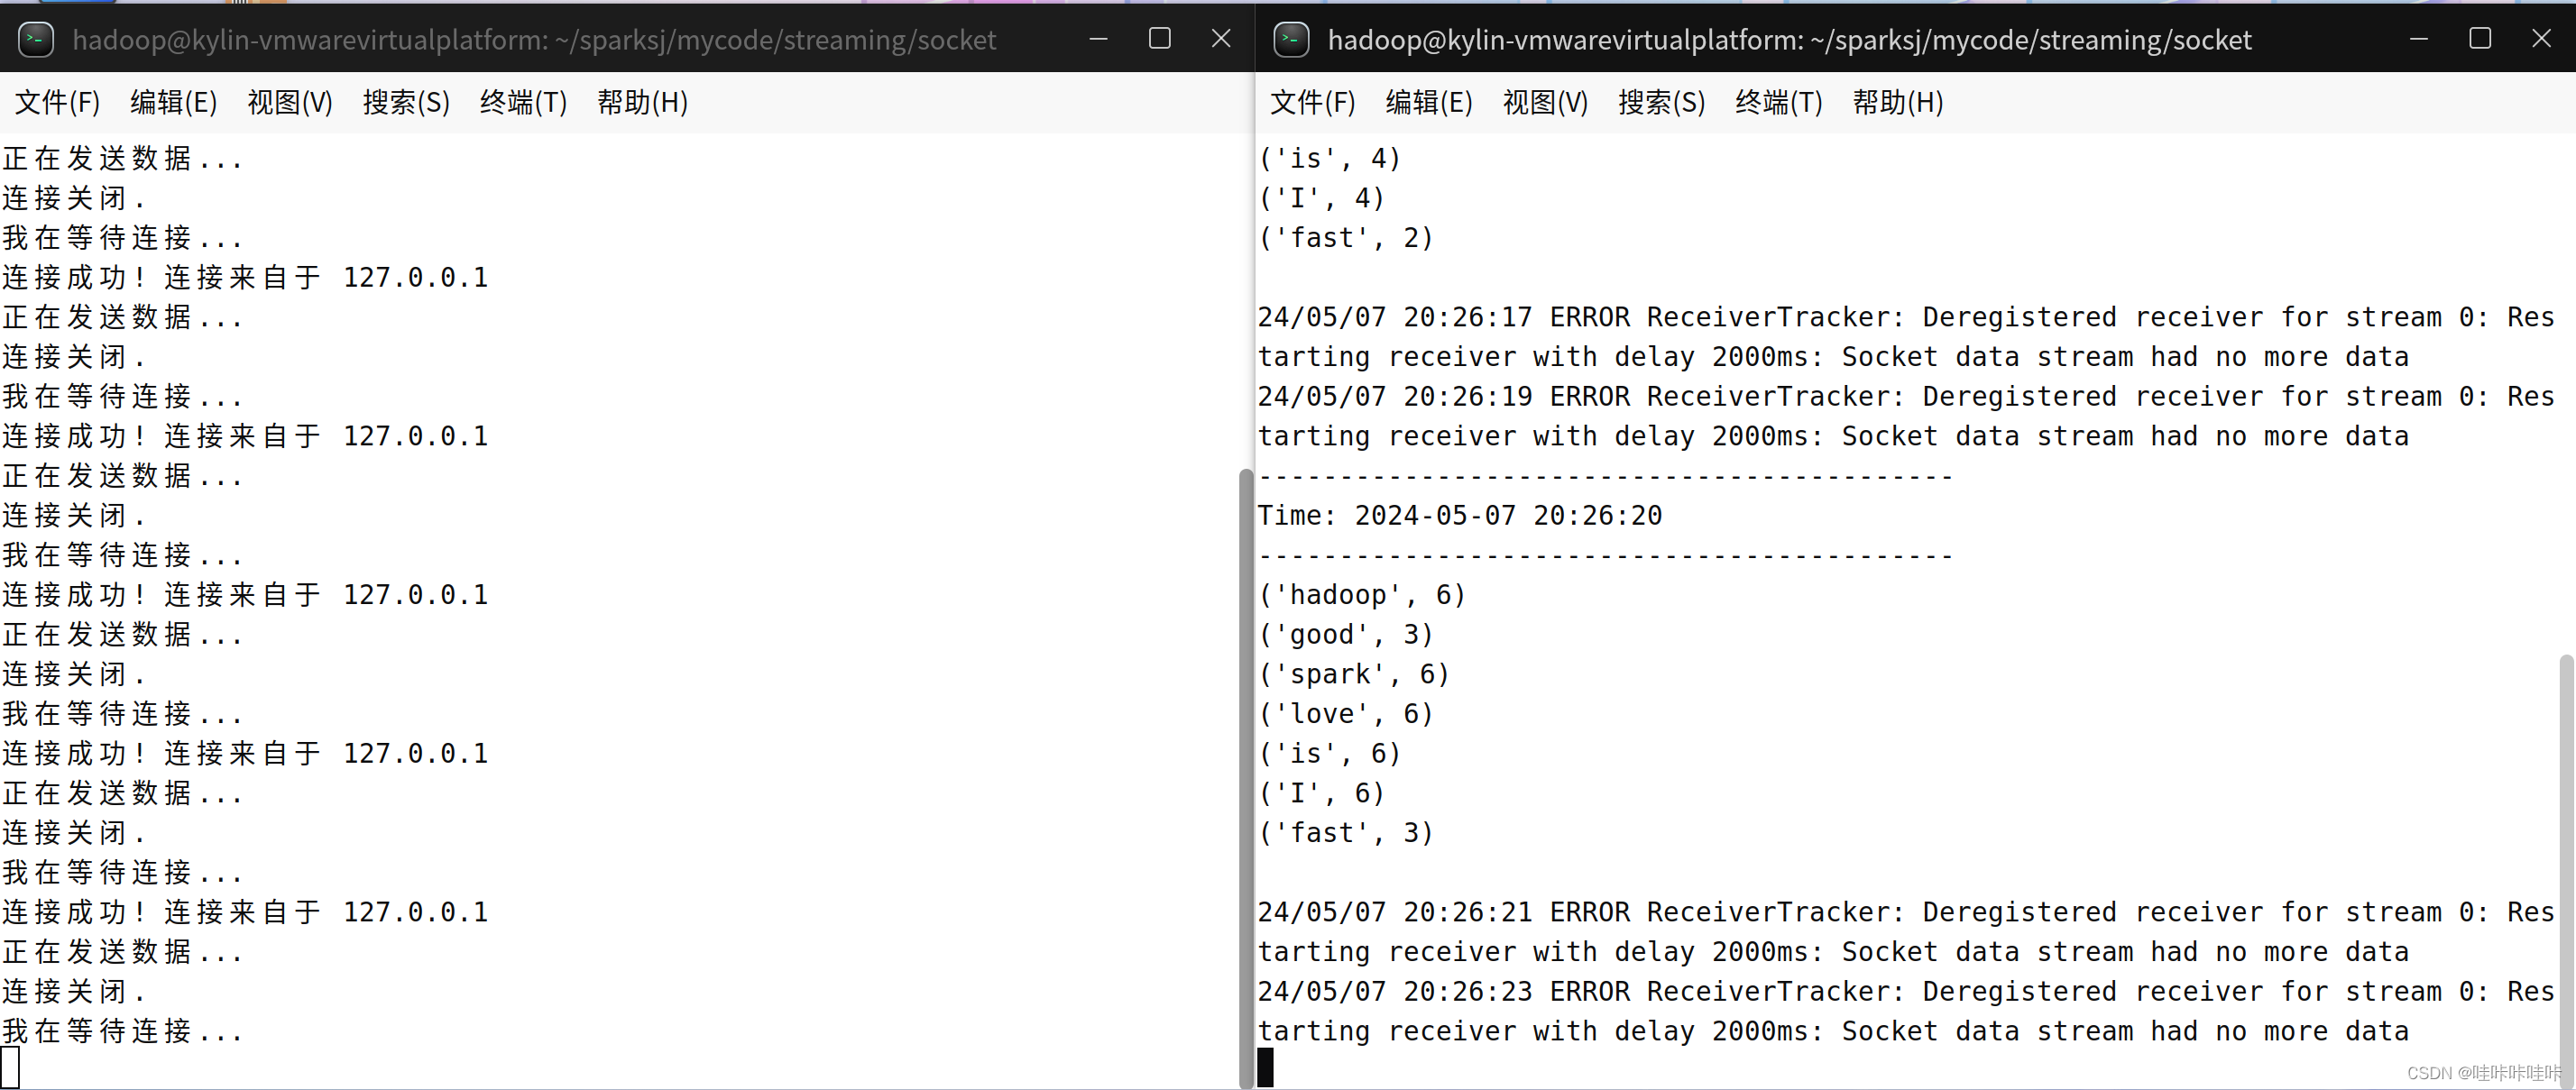Viewport: 2576px width, 1090px height.
Task: Open the 搜索(S) menu in the left terminal
Action: pos(405,102)
